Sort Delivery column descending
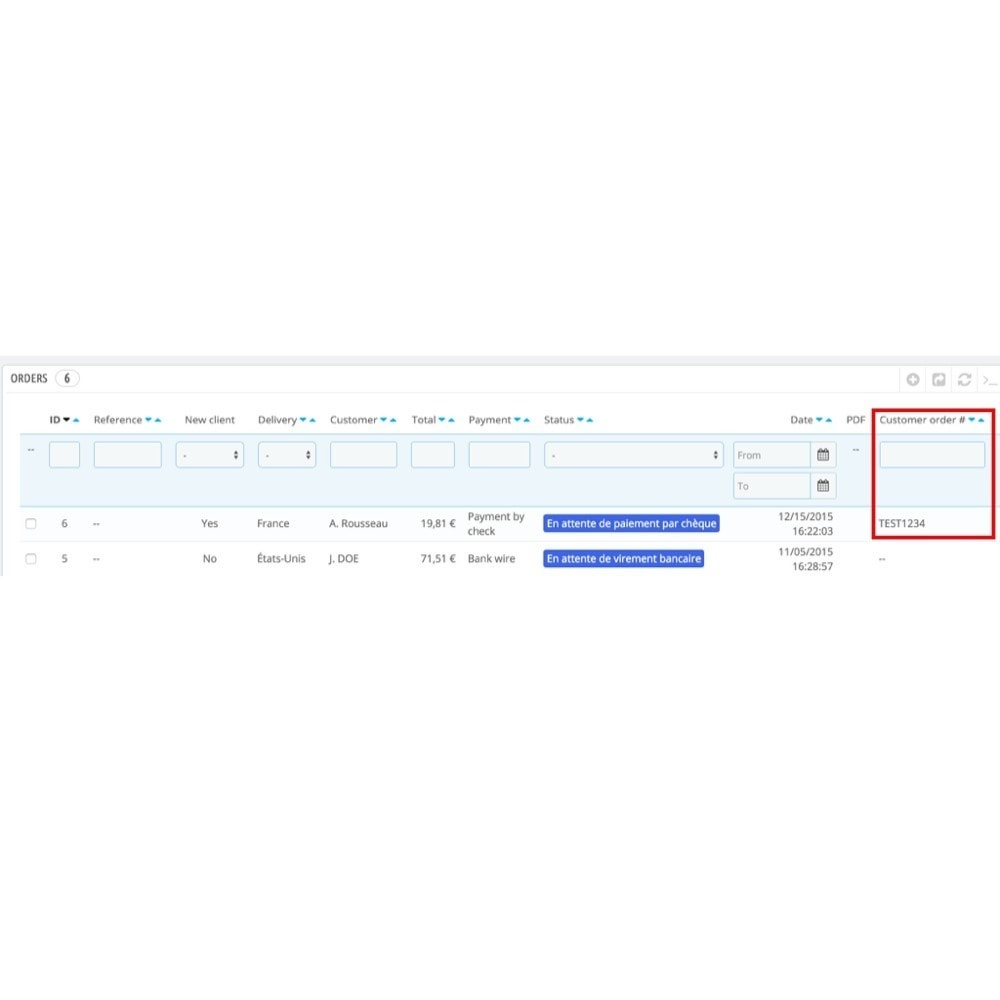 303,420
